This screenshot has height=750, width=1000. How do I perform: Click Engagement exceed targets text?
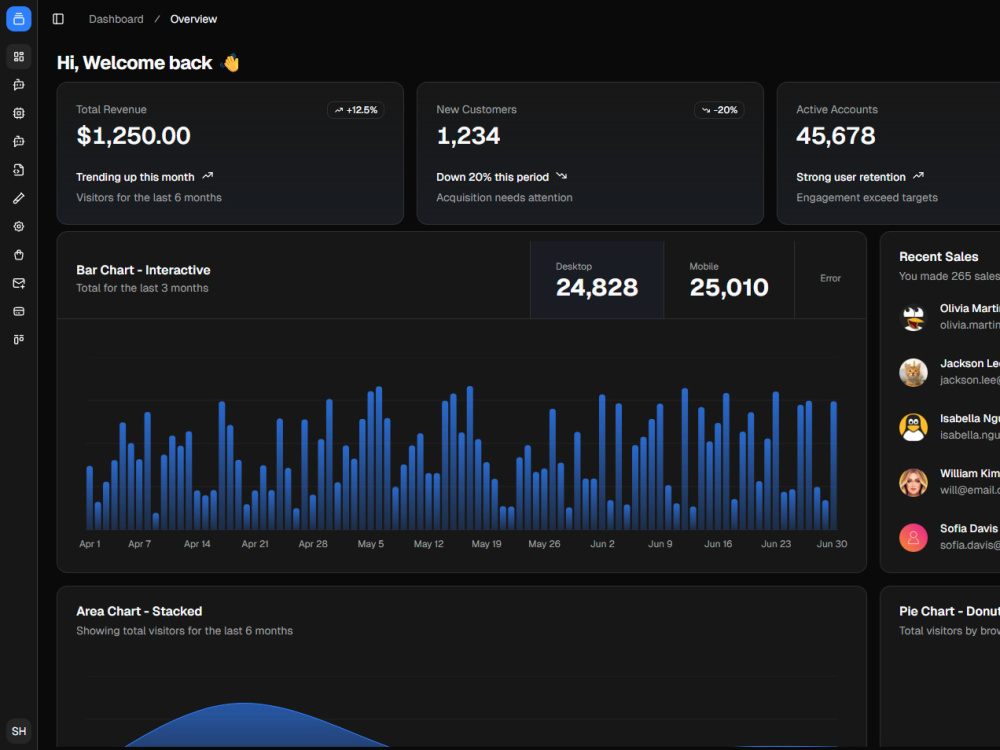867,198
